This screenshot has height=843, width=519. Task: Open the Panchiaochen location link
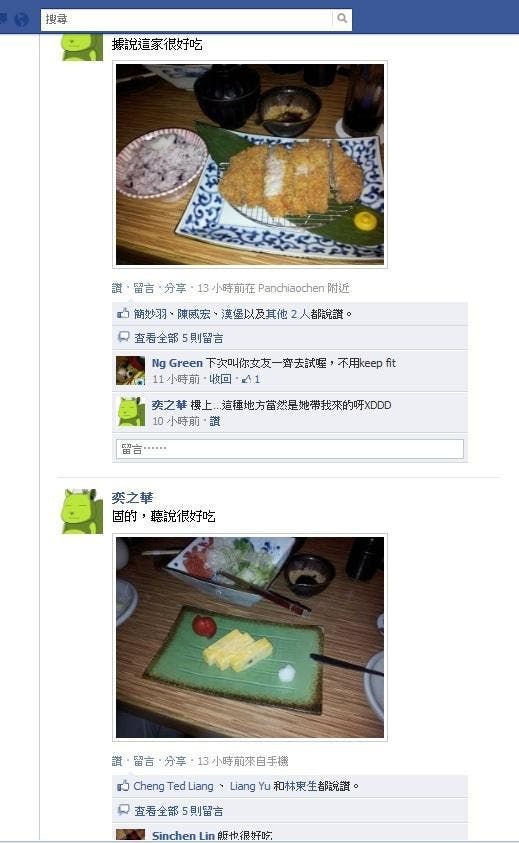point(291,288)
